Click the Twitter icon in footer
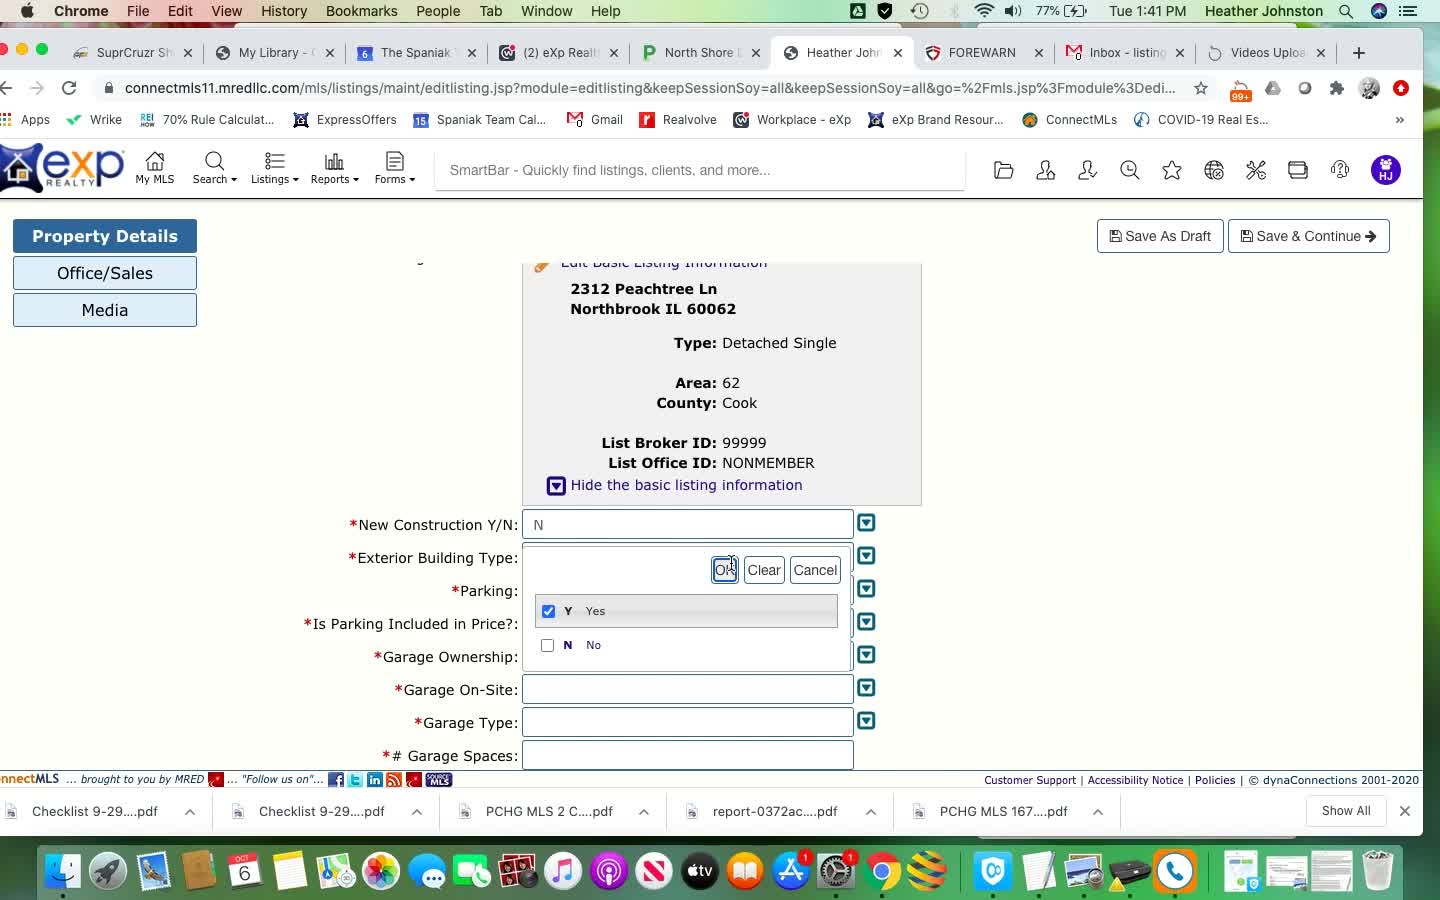 [355, 780]
